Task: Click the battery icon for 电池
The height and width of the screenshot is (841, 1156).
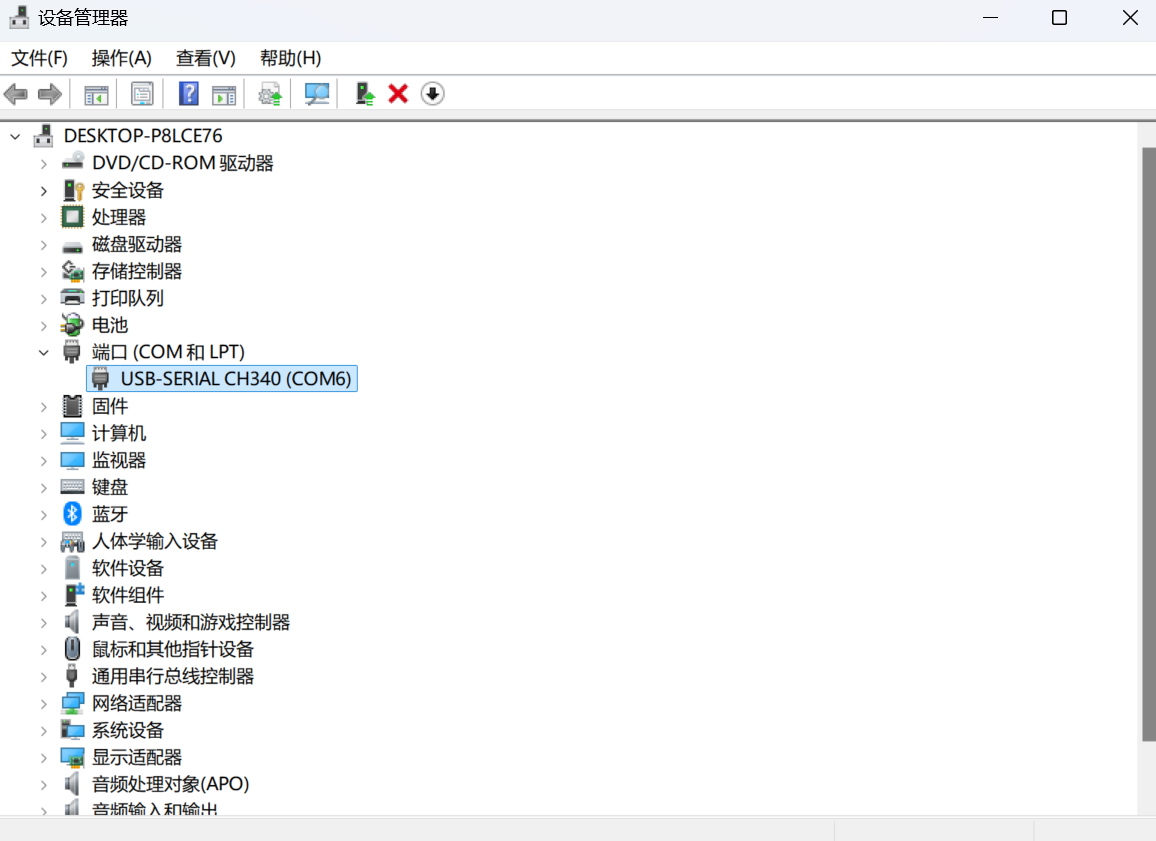Action: (72, 324)
